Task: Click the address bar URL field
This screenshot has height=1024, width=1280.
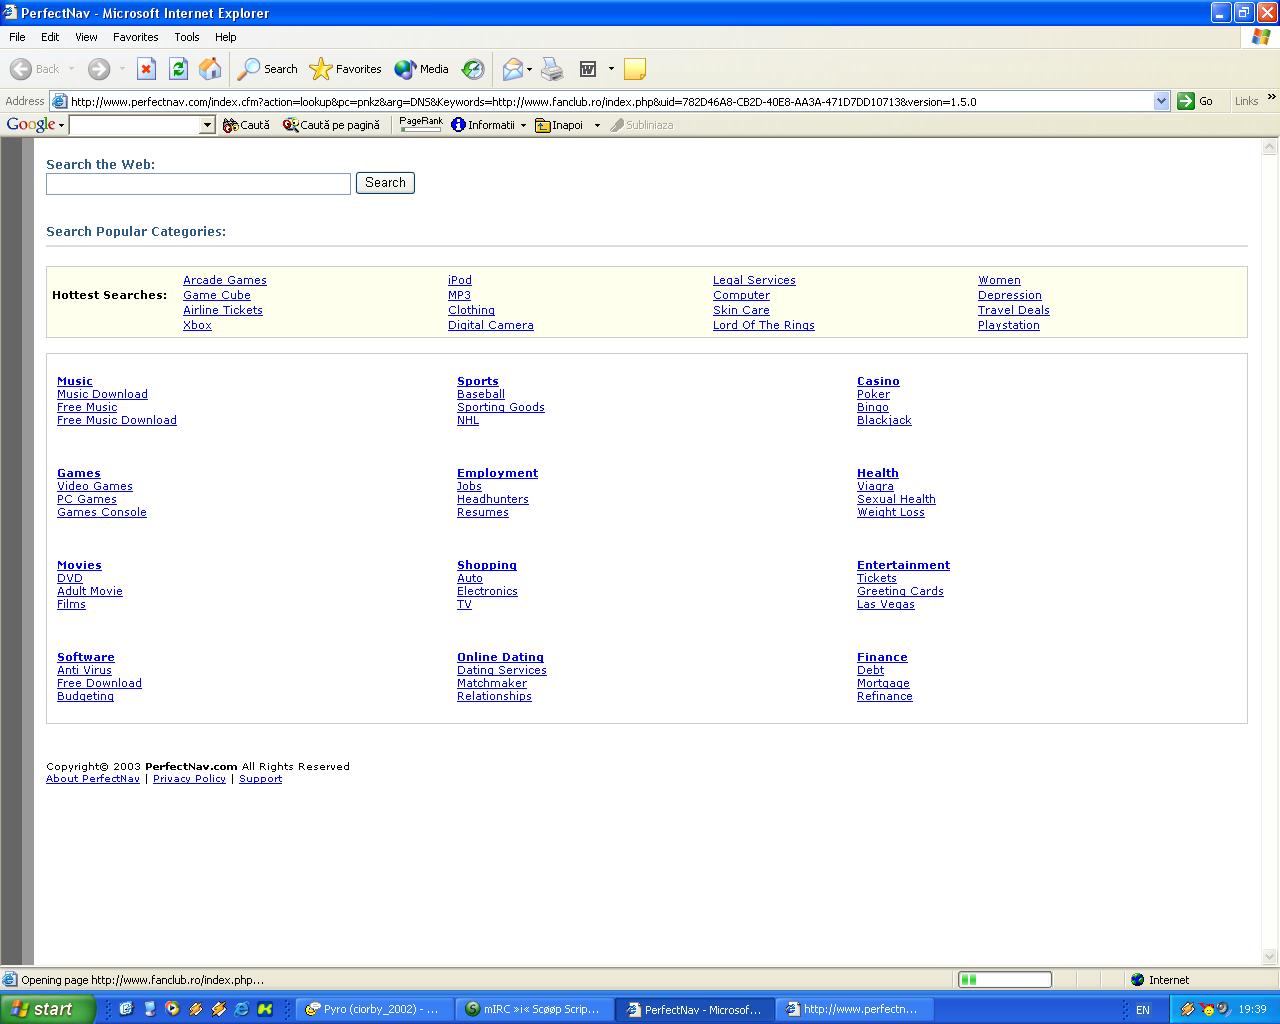Action: (610, 101)
